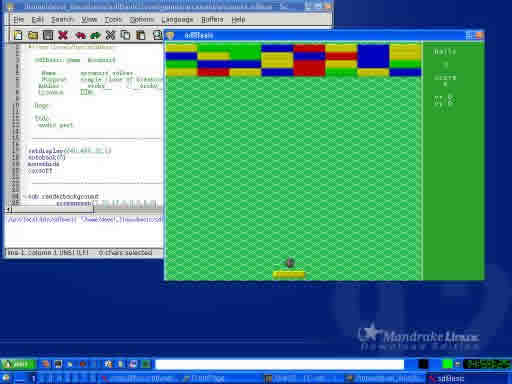Click the green Start button on the taskbar

pyautogui.click(x=18, y=364)
